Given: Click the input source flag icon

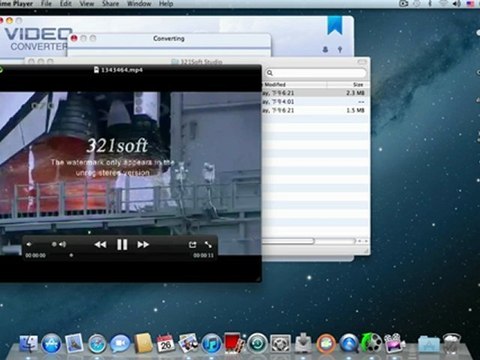Looking at the screenshot, I should [470, 4].
